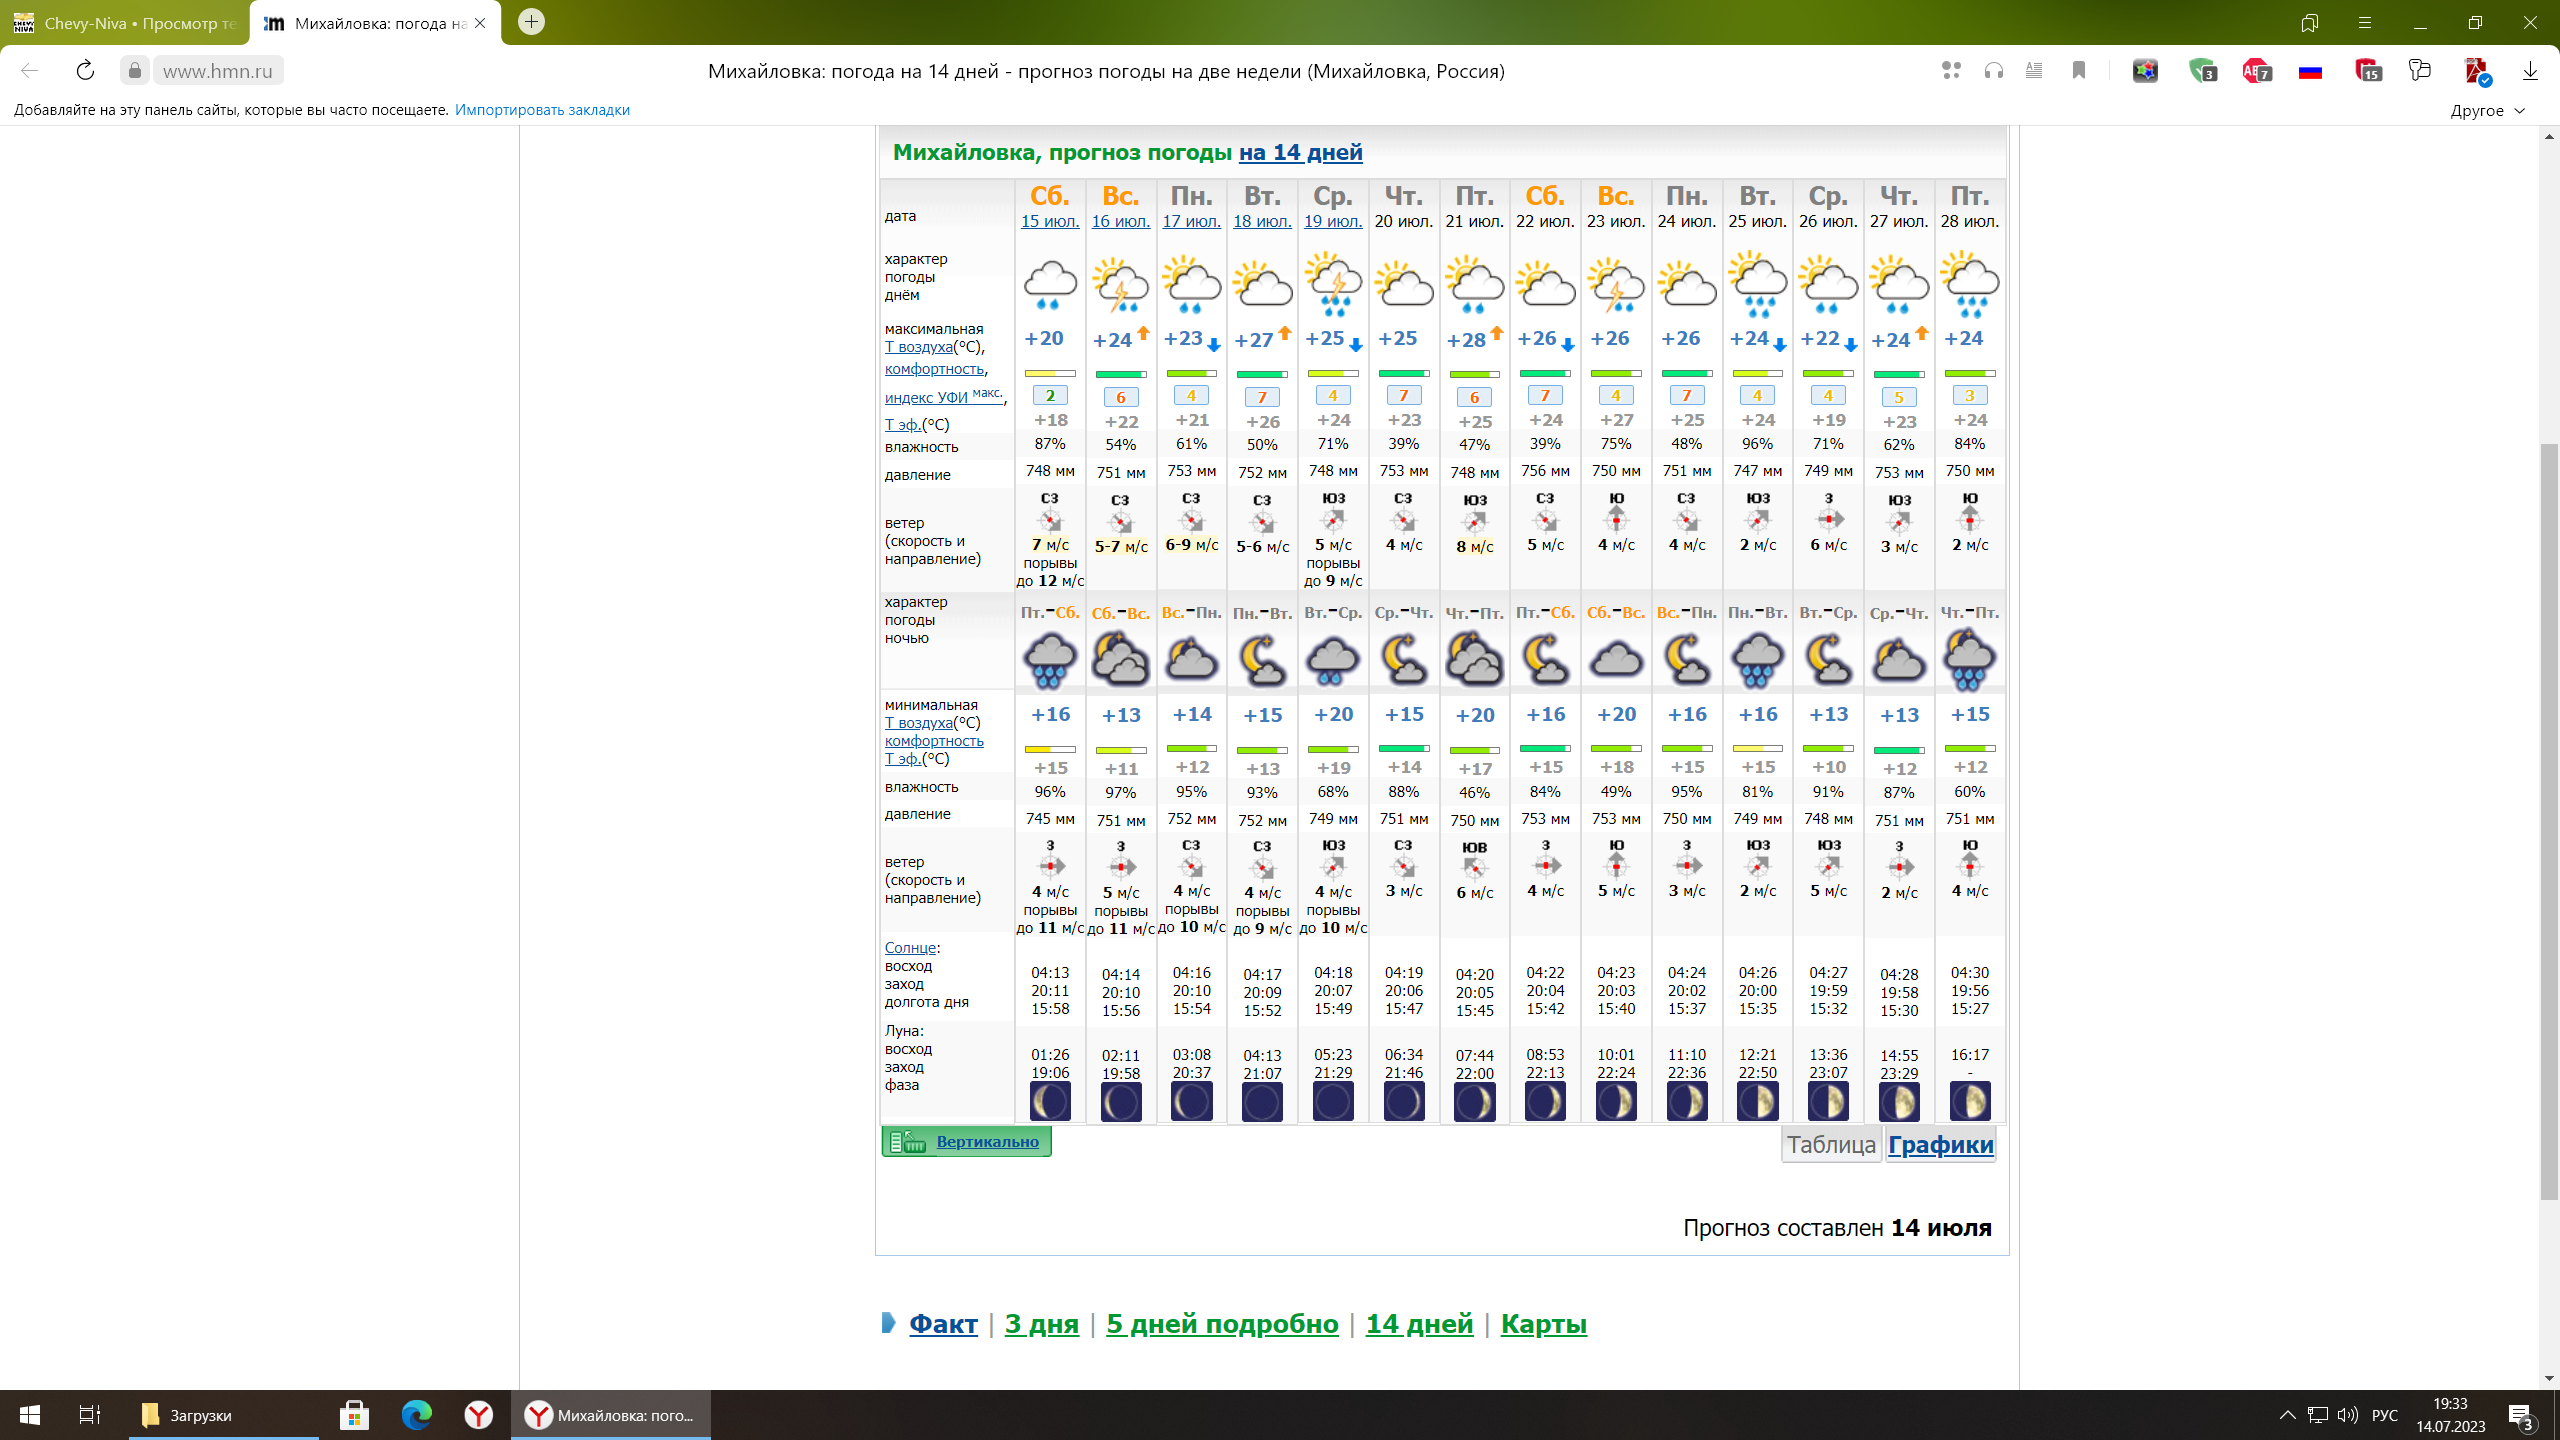Click the page reload icon

85,71
